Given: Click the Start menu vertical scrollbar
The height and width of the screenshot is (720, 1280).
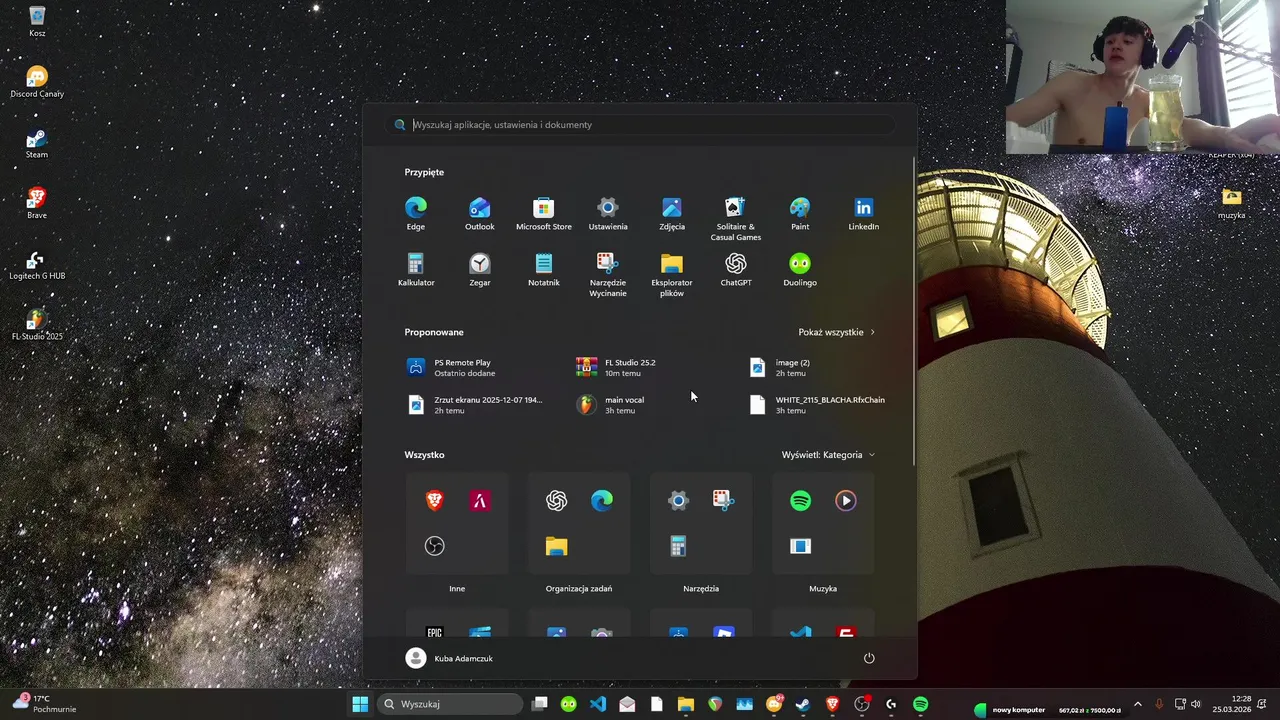Looking at the screenshot, I should point(914,310).
